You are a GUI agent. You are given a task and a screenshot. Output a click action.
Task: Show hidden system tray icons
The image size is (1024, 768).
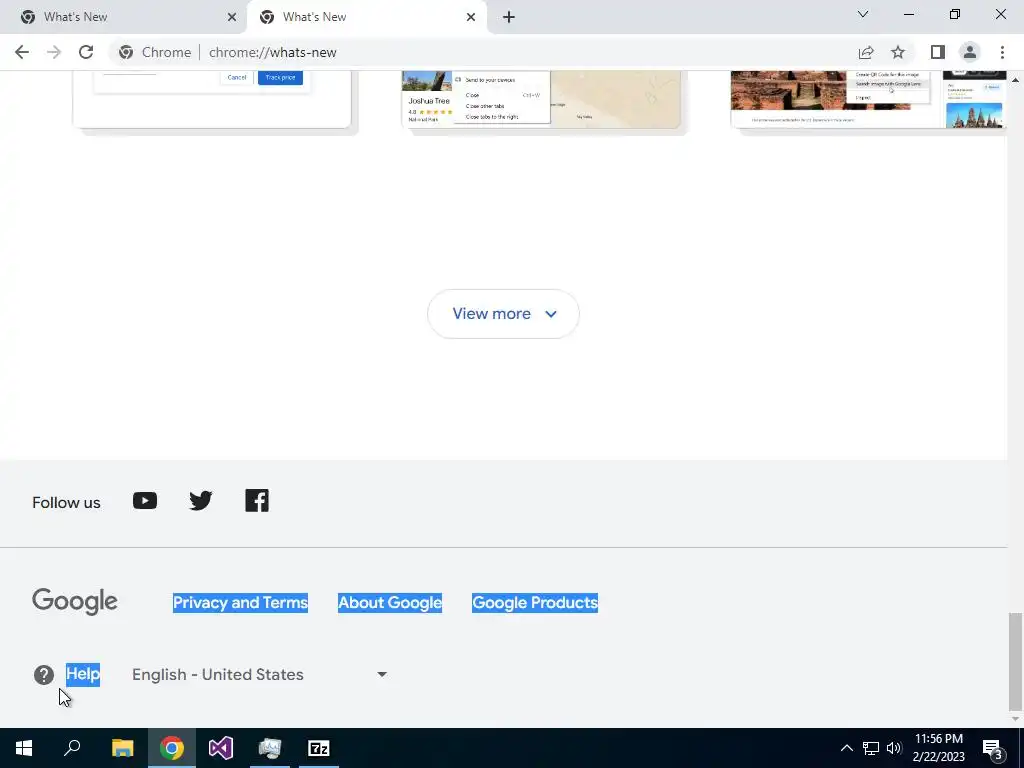[846, 748]
